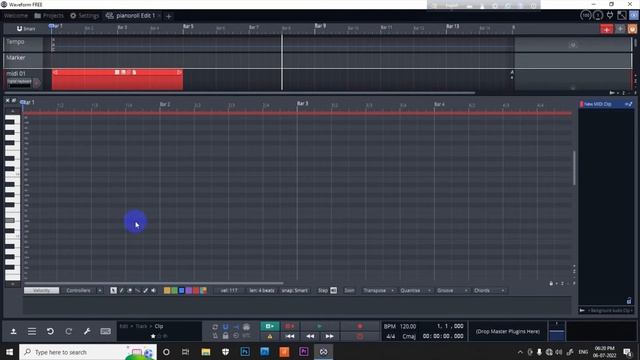The height and width of the screenshot is (360, 640).
Task: Choose the purple note colour swatch
Action: (189, 291)
